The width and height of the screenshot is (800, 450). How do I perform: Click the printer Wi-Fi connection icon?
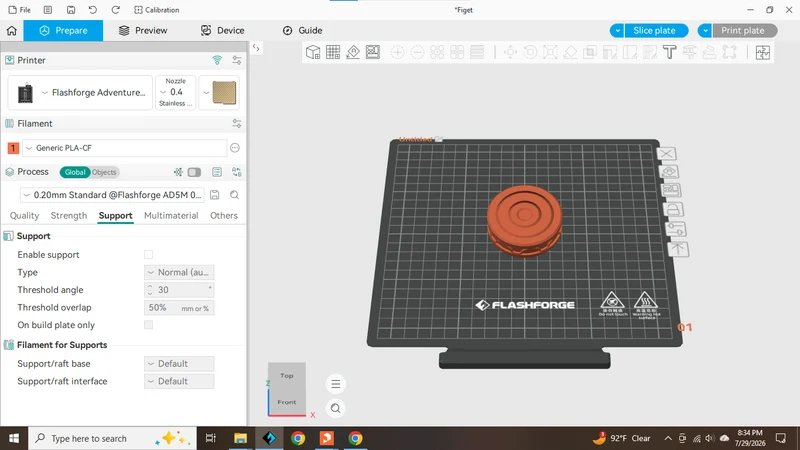click(x=217, y=60)
